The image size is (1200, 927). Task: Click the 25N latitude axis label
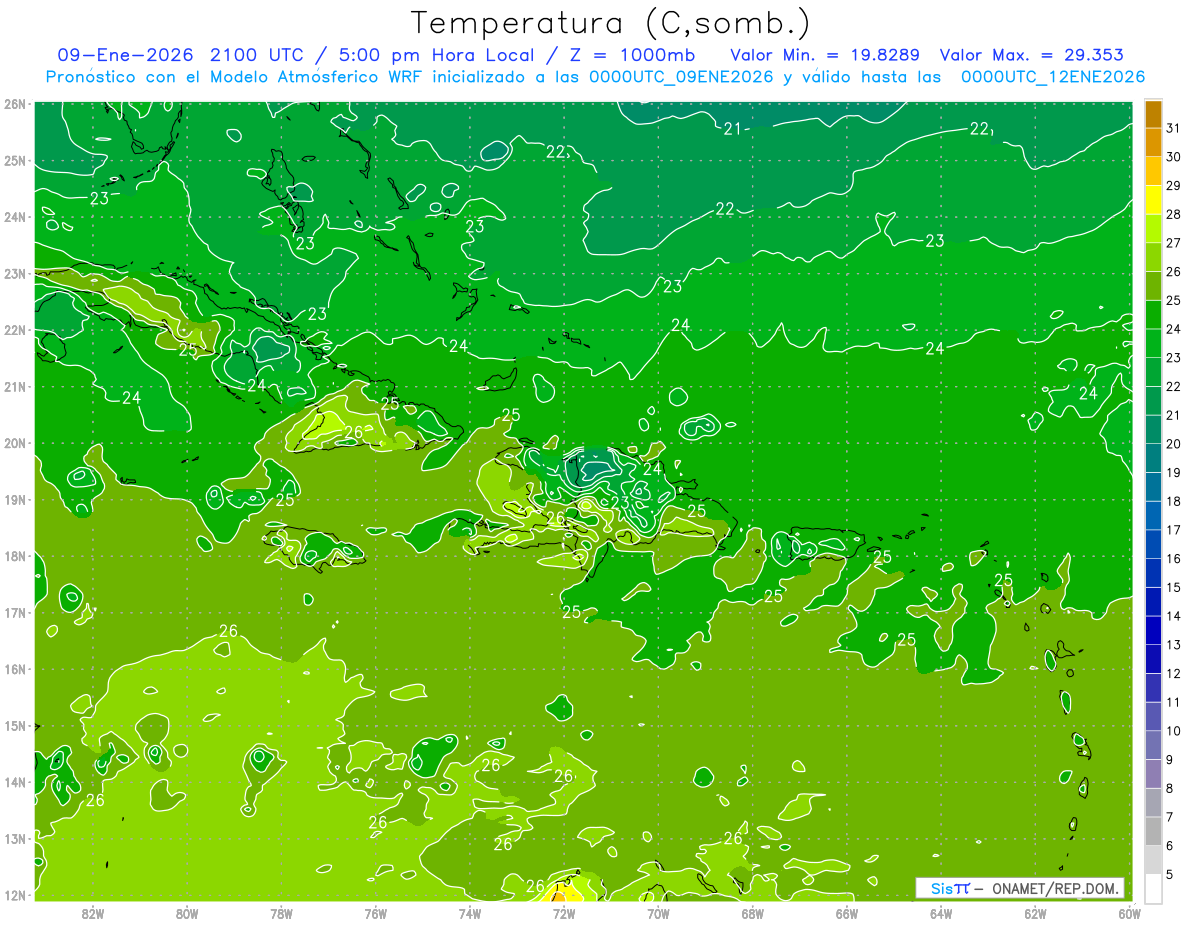coord(15,160)
